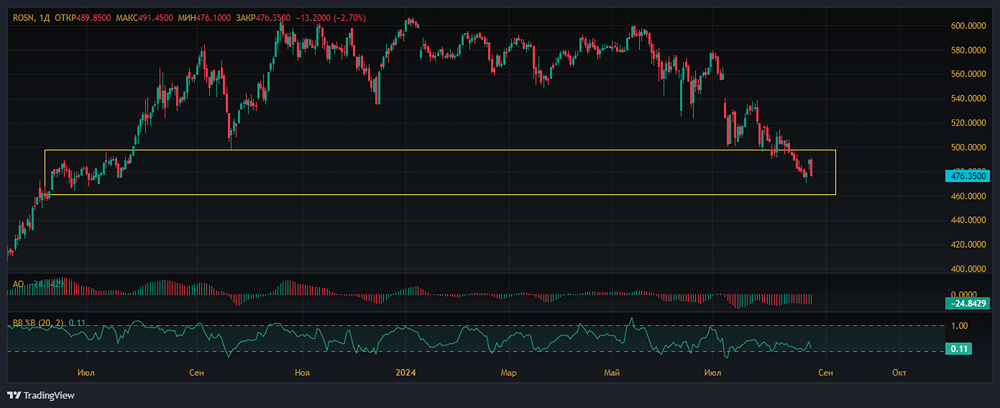Viewport: 1000px width, 408px height.
Task: Click the 2024 date axis label
Action: click(x=406, y=372)
